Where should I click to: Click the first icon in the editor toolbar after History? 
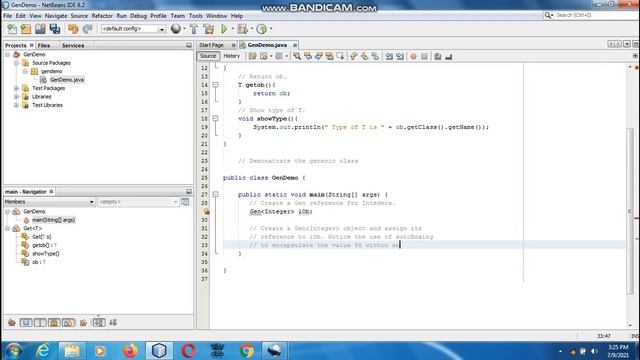tap(253, 56)
